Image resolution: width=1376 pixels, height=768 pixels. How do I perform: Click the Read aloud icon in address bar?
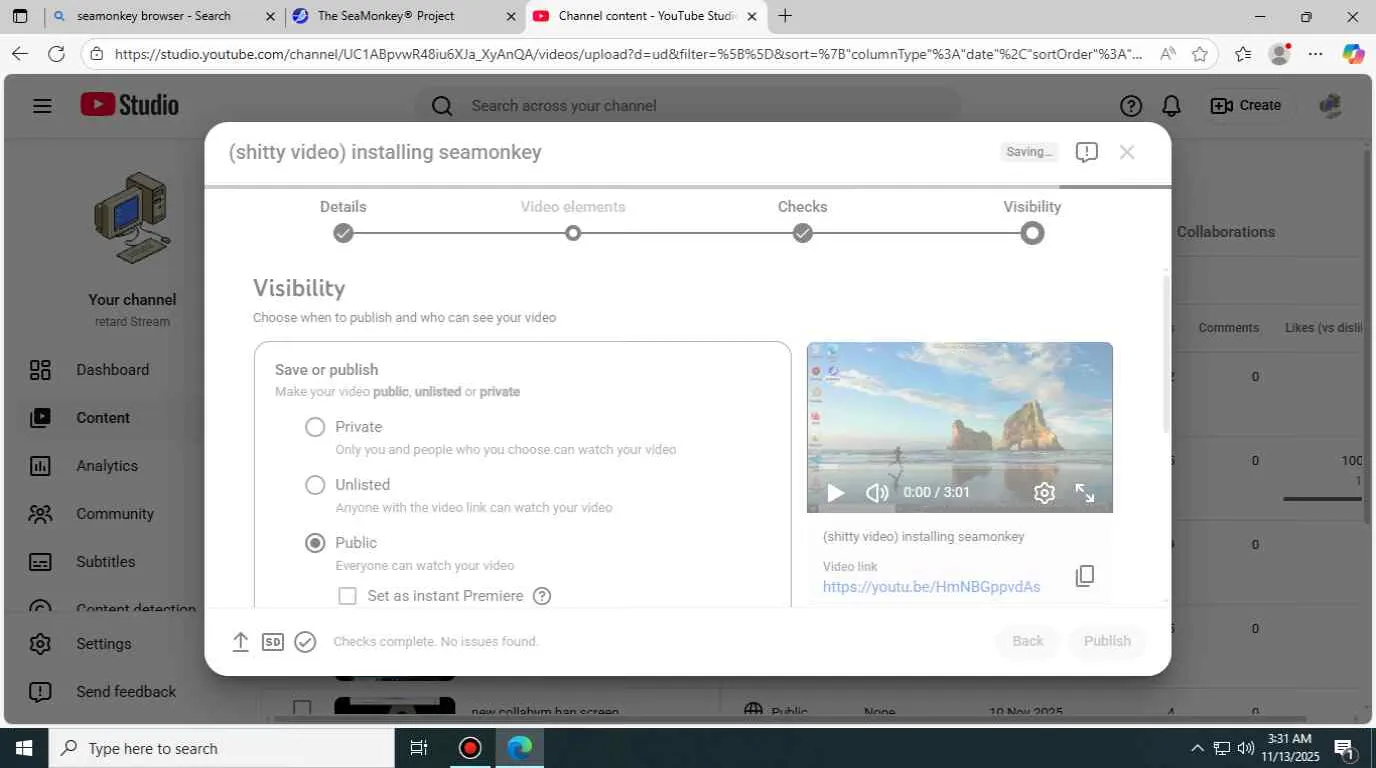1167,54
